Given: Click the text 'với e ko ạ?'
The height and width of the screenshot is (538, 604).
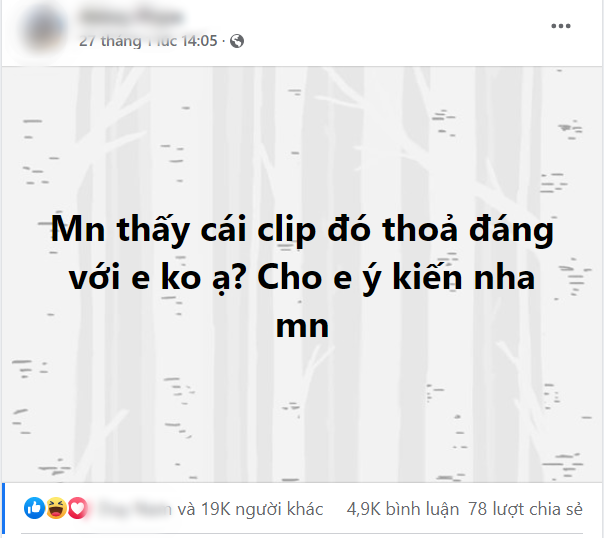Looking at the screenshot, I should point(156,278).
